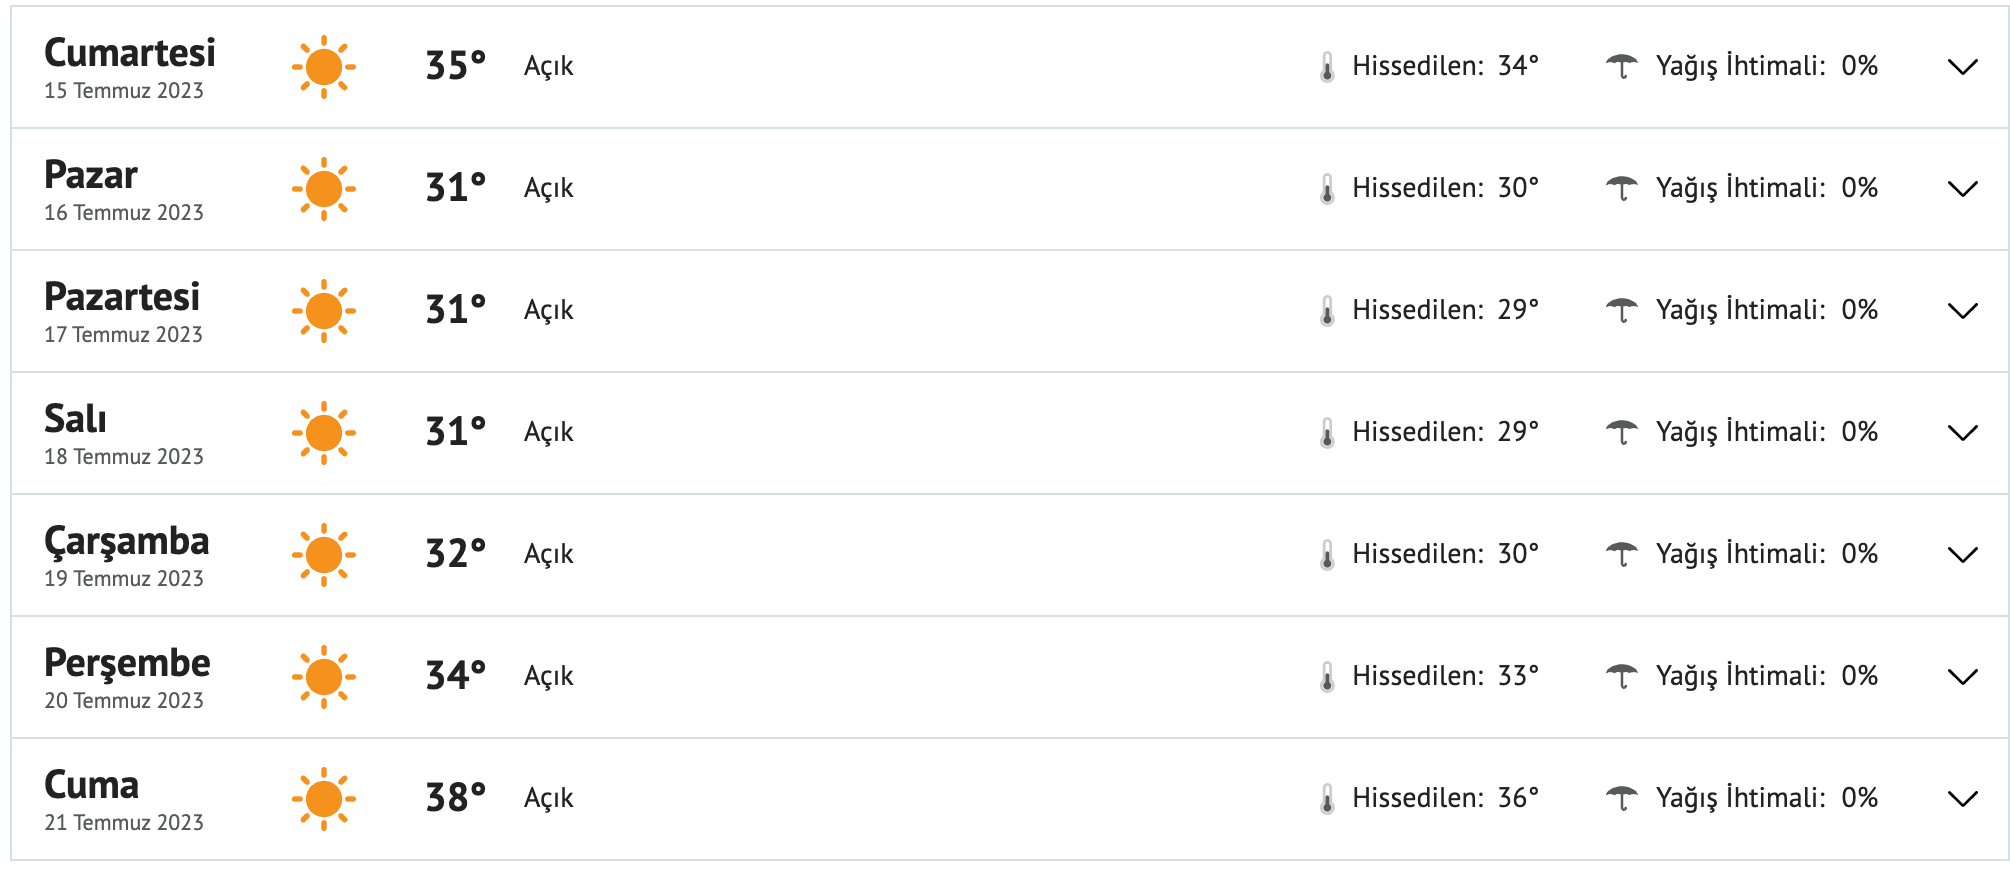
Task: Click the thermometer icon in Pazar row
Action: (x=1327, y=189)
